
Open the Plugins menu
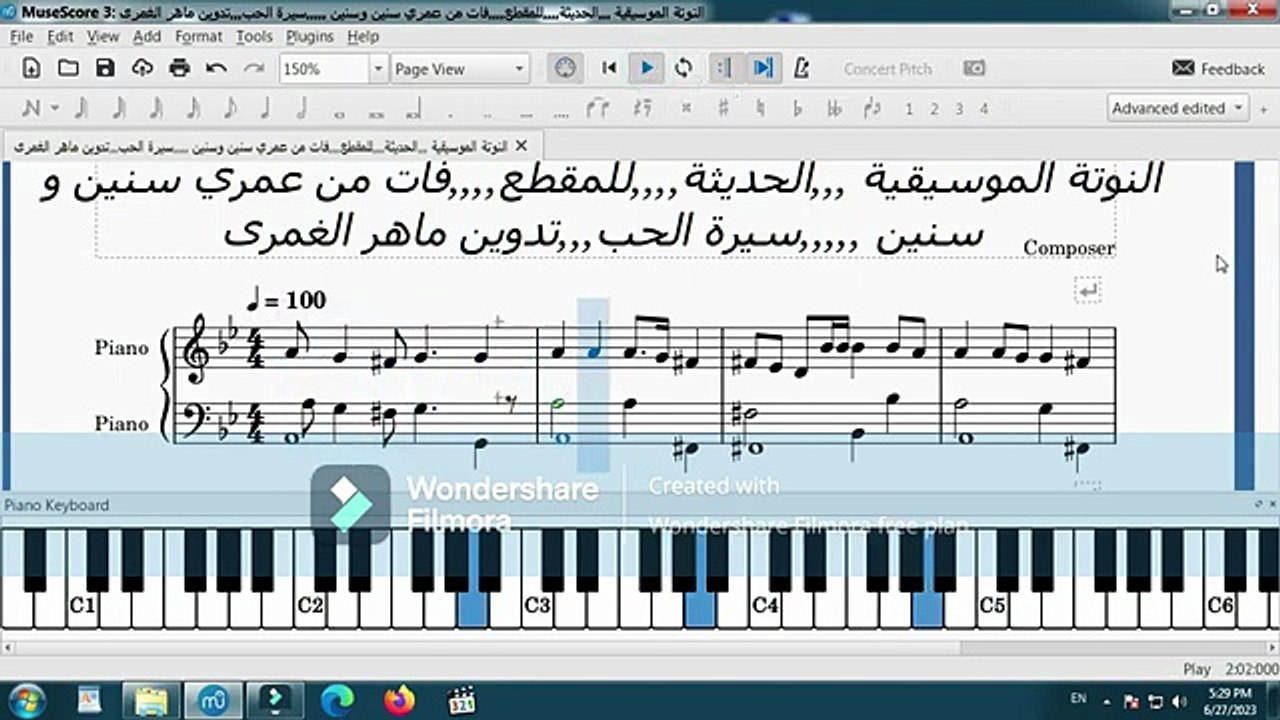(310, 36)
